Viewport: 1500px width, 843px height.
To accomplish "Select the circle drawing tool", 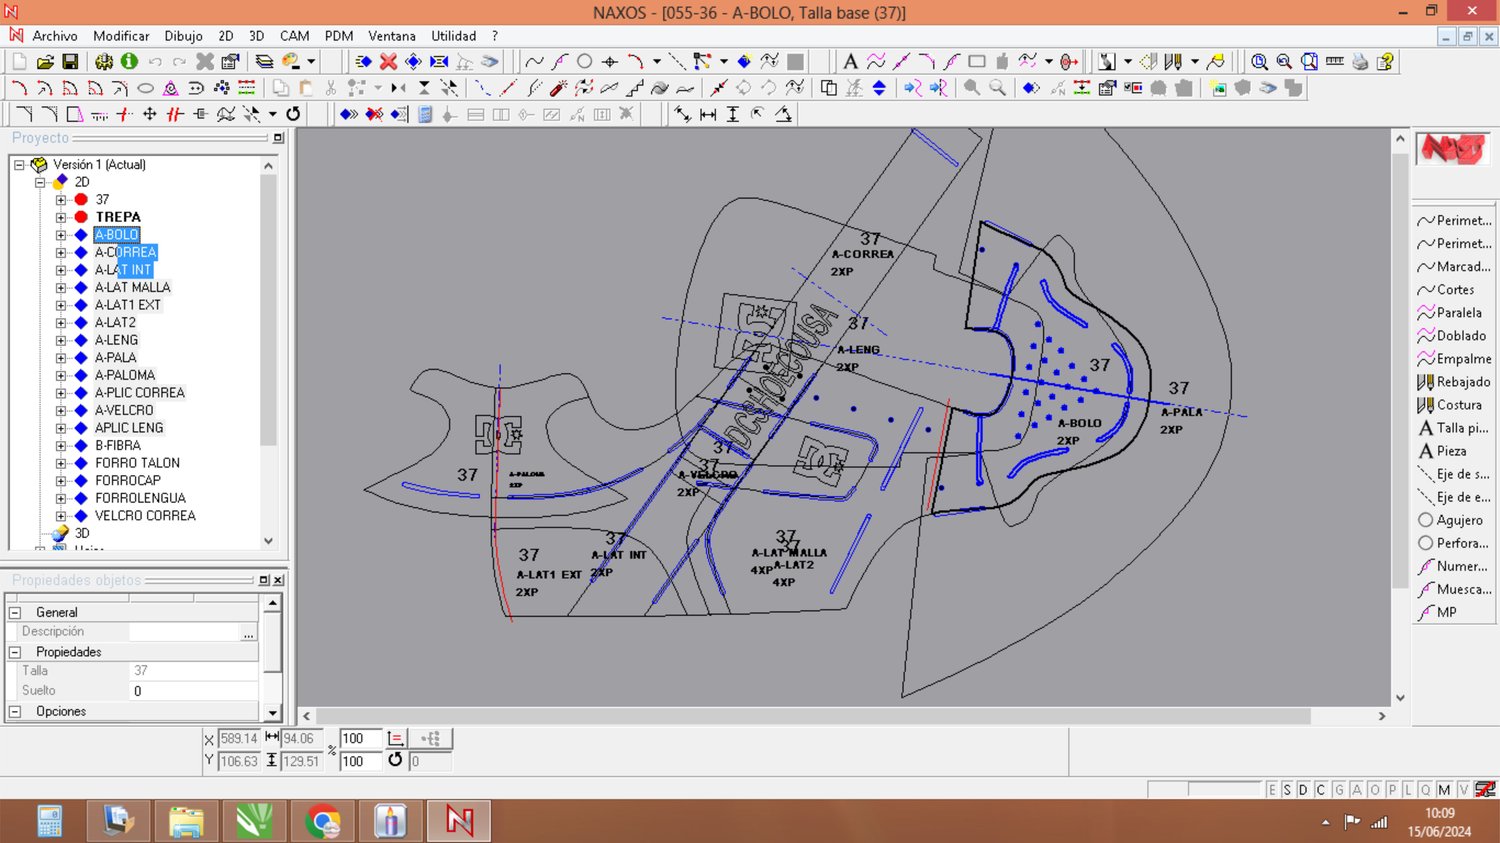I will 584,62.
